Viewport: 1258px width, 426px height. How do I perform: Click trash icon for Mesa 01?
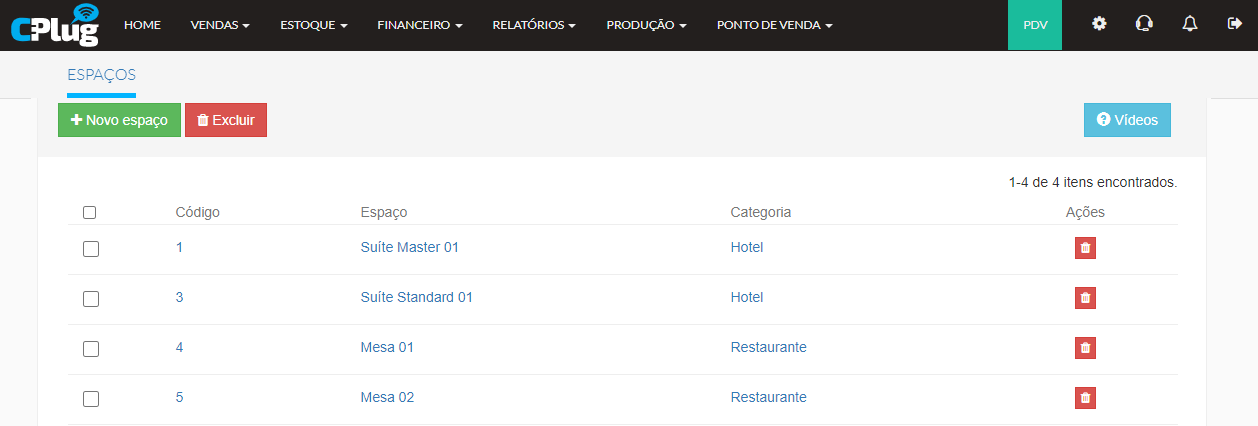tap(1085, 348)
